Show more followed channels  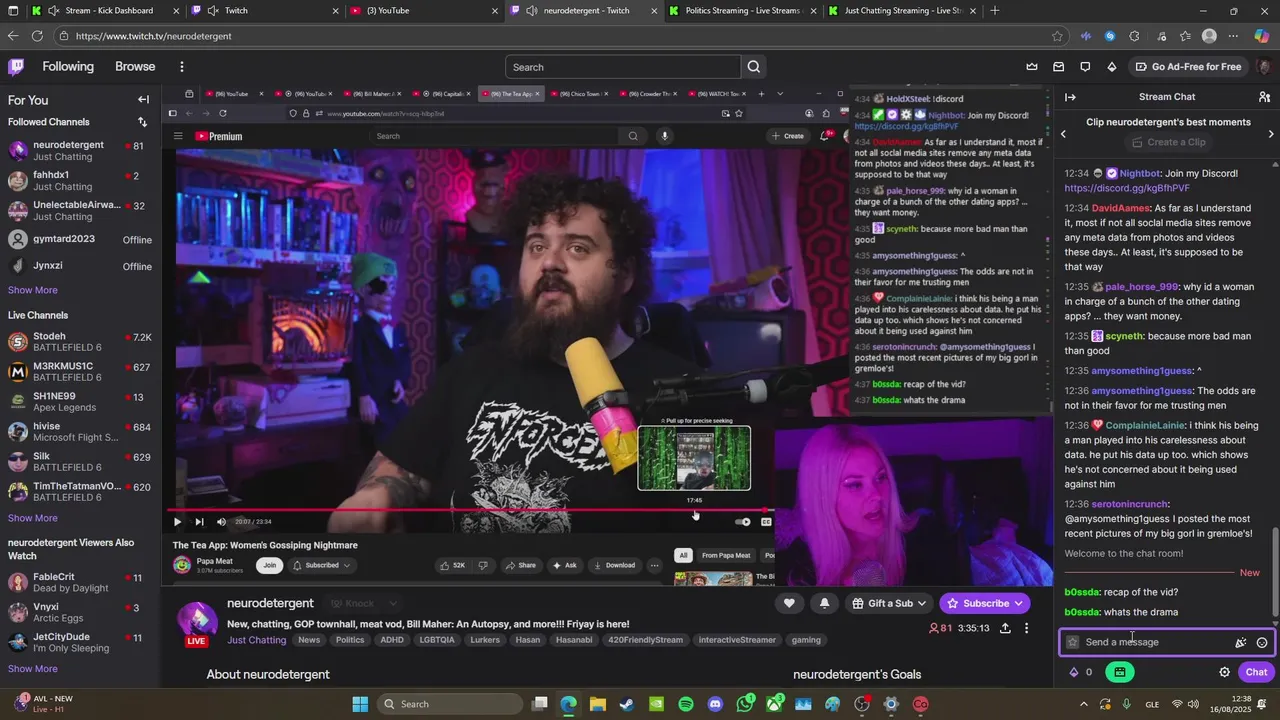(x=33, y=290)
